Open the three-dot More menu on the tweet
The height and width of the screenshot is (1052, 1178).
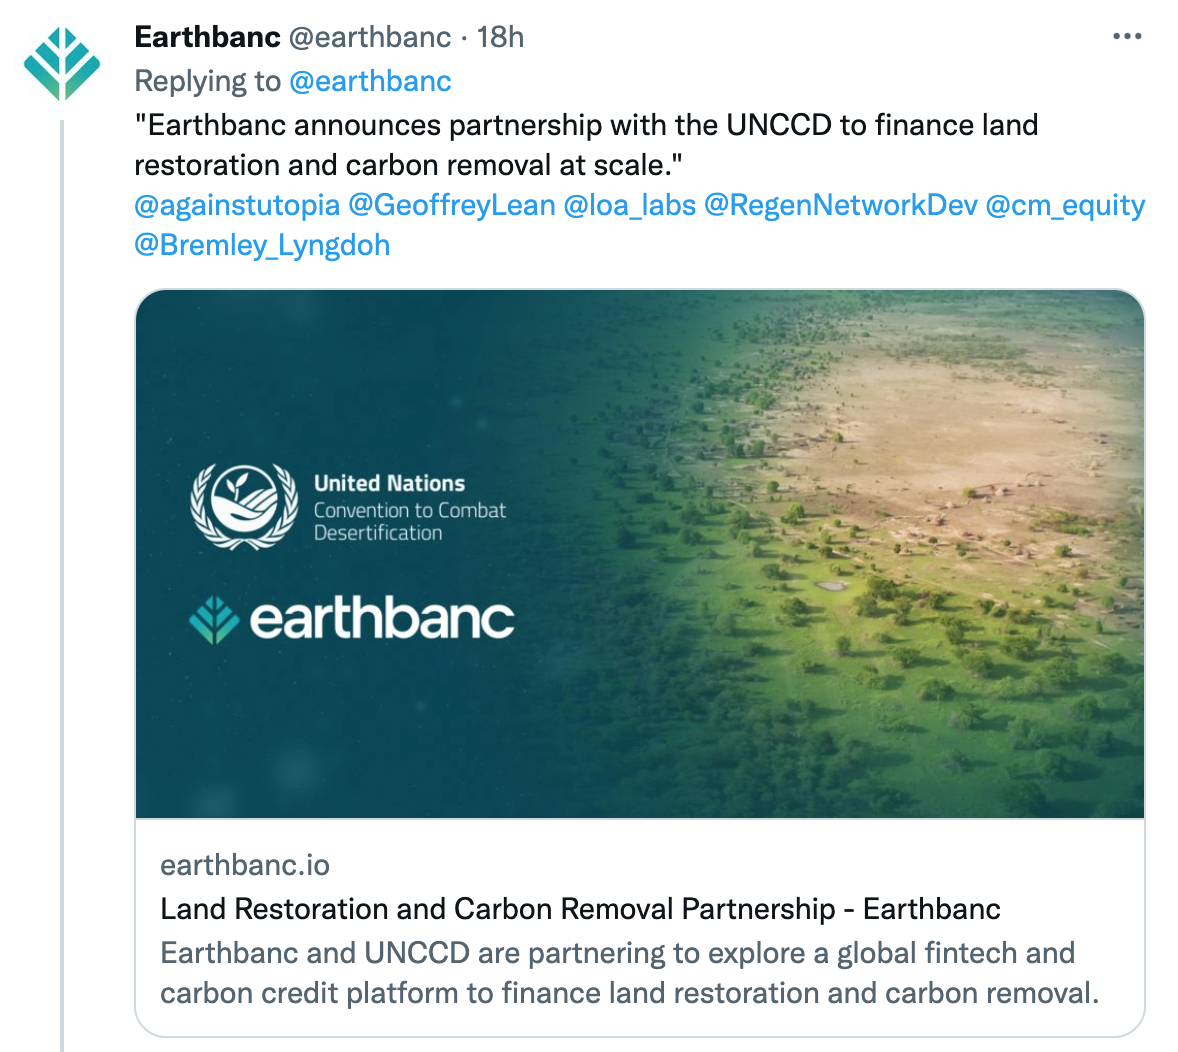(x=1126, y=37)
